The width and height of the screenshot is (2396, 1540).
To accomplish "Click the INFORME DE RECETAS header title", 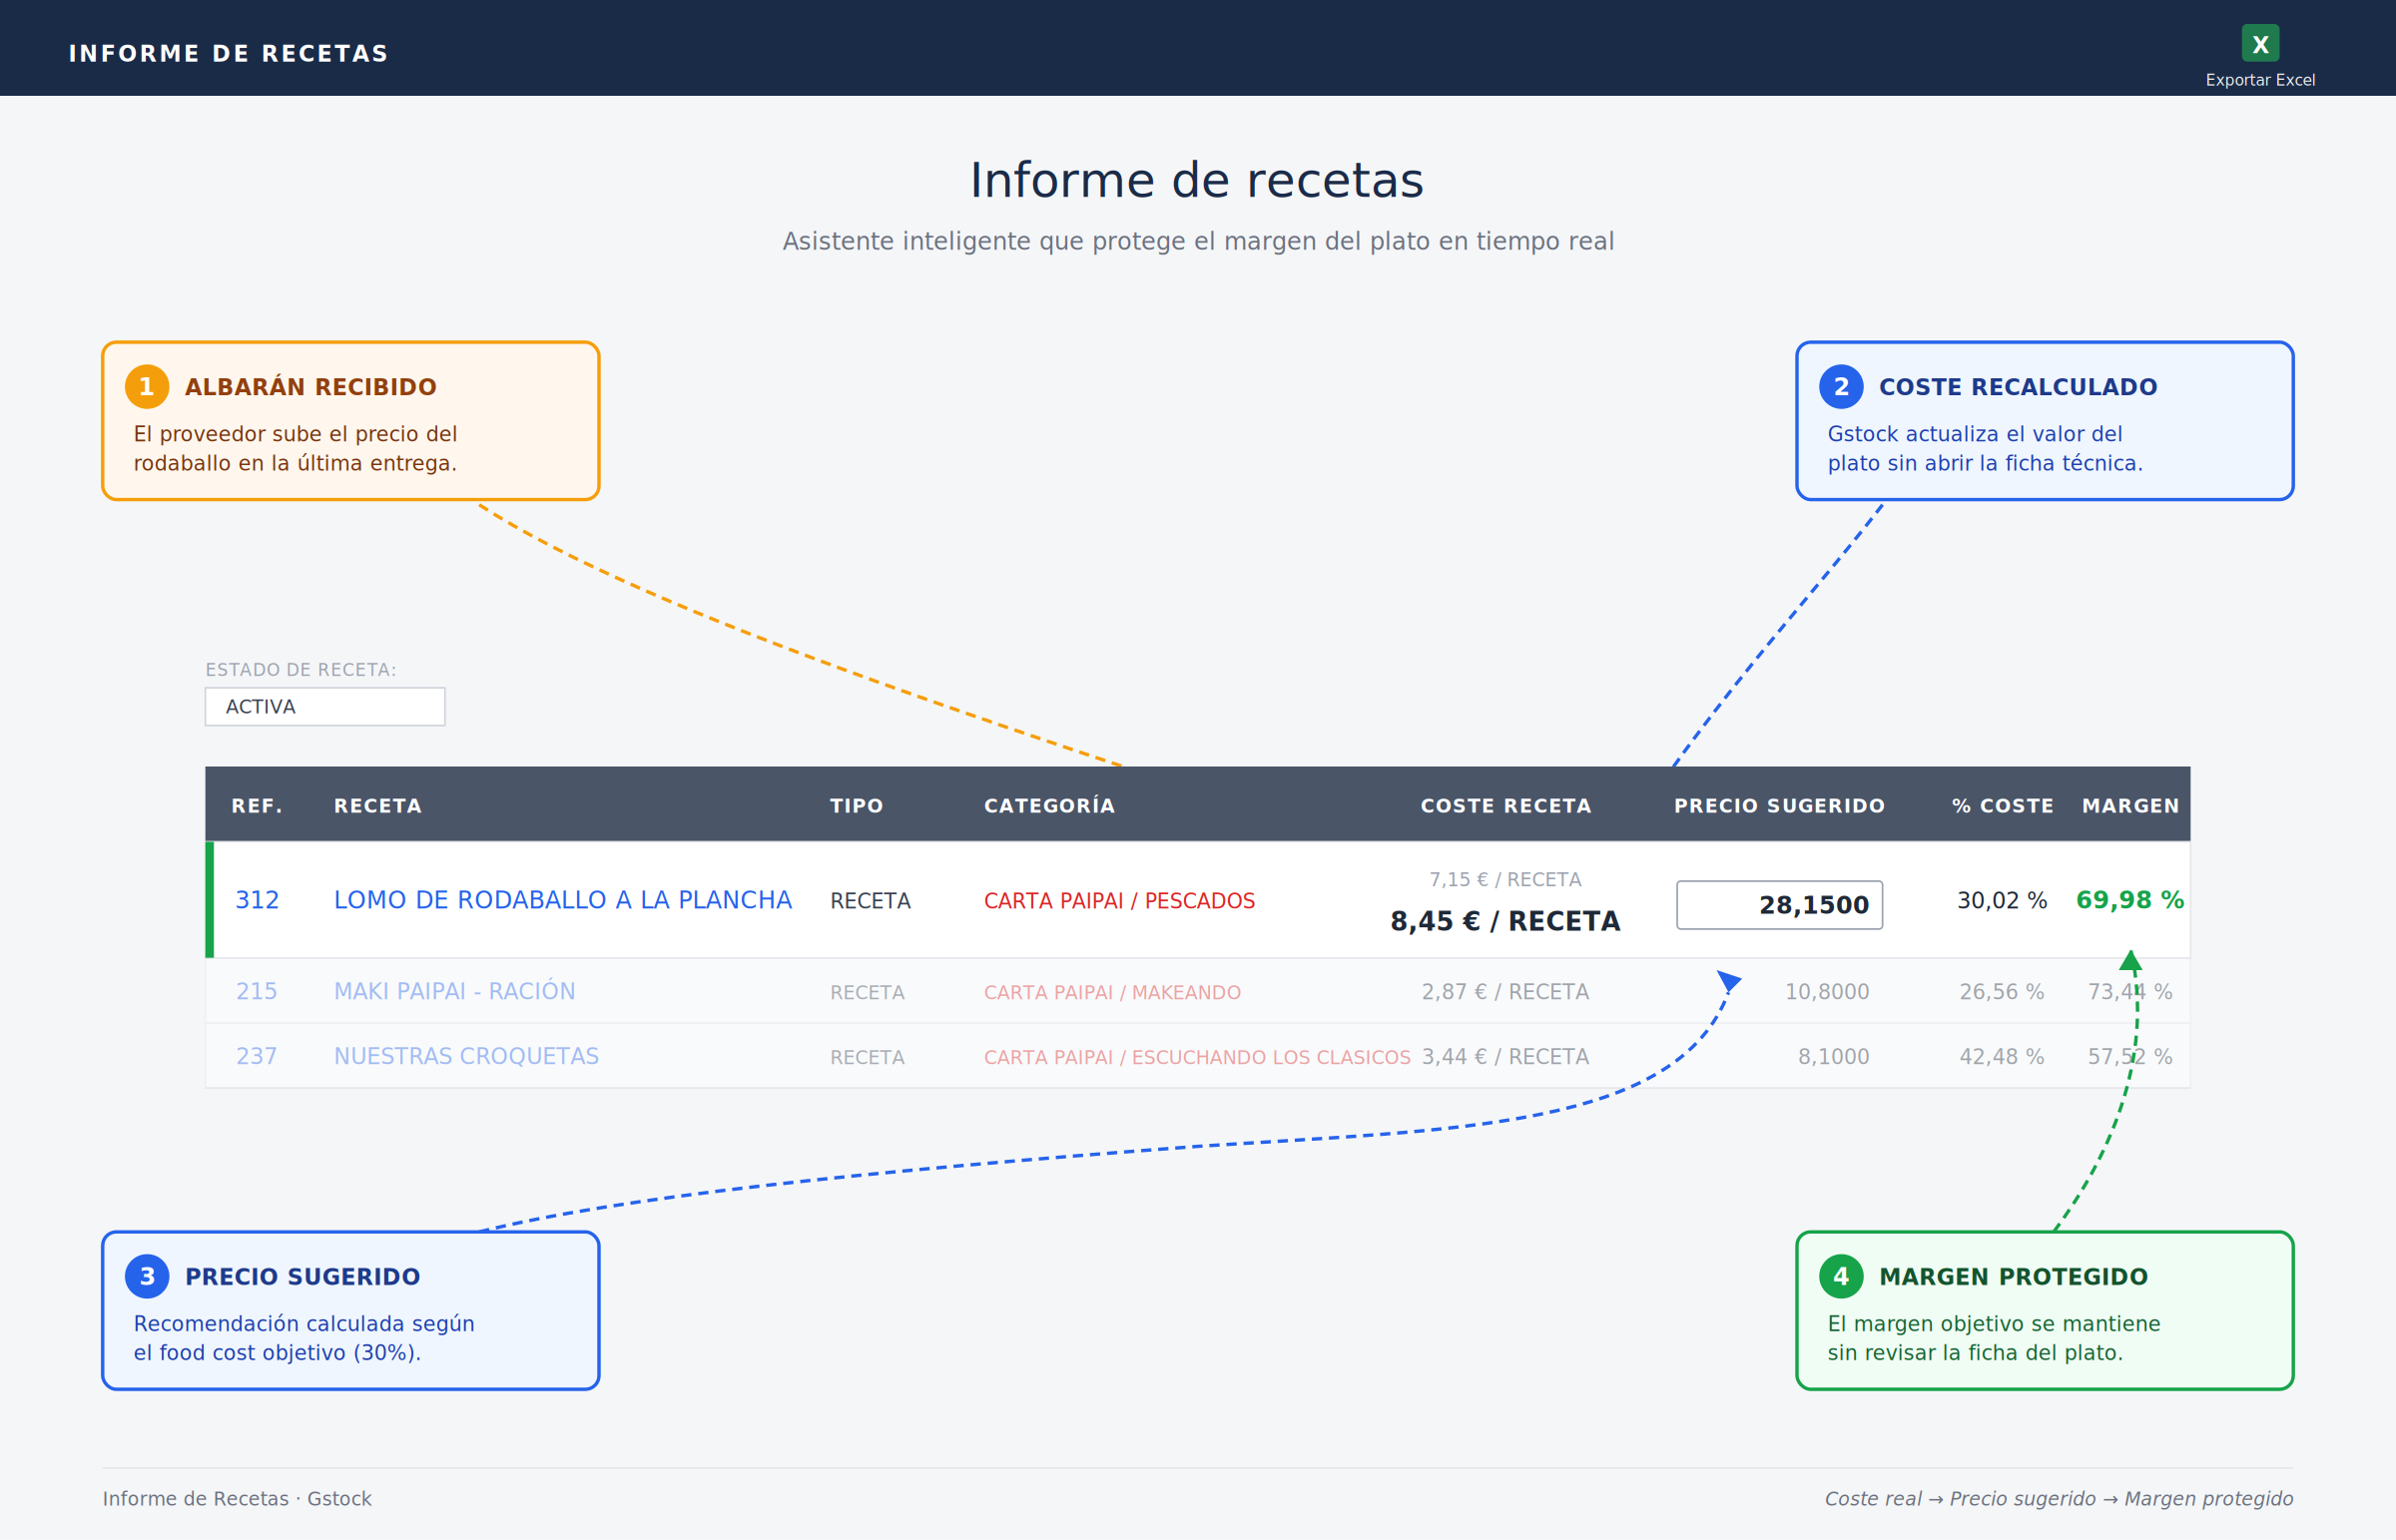I will point(228,54).
